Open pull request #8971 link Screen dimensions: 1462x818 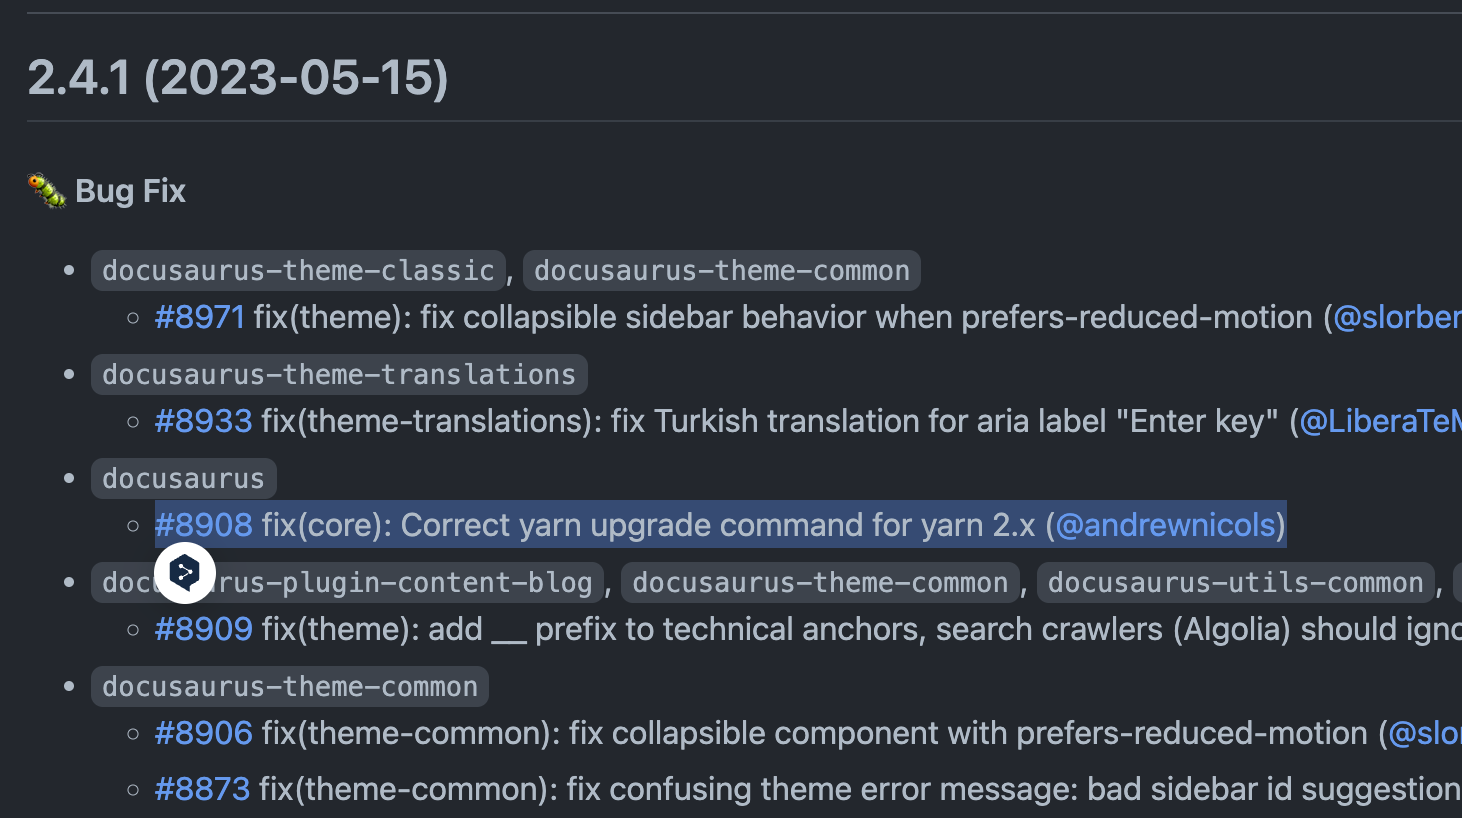(200, 317)
